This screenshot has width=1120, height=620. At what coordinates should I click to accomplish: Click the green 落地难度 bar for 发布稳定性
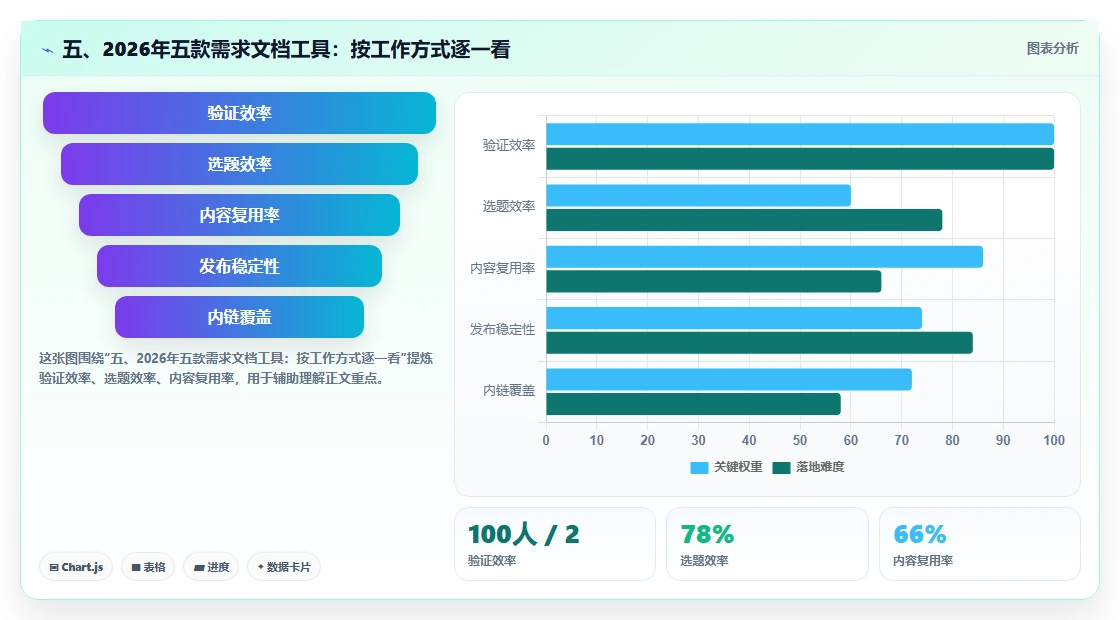(x=759, y=343)
